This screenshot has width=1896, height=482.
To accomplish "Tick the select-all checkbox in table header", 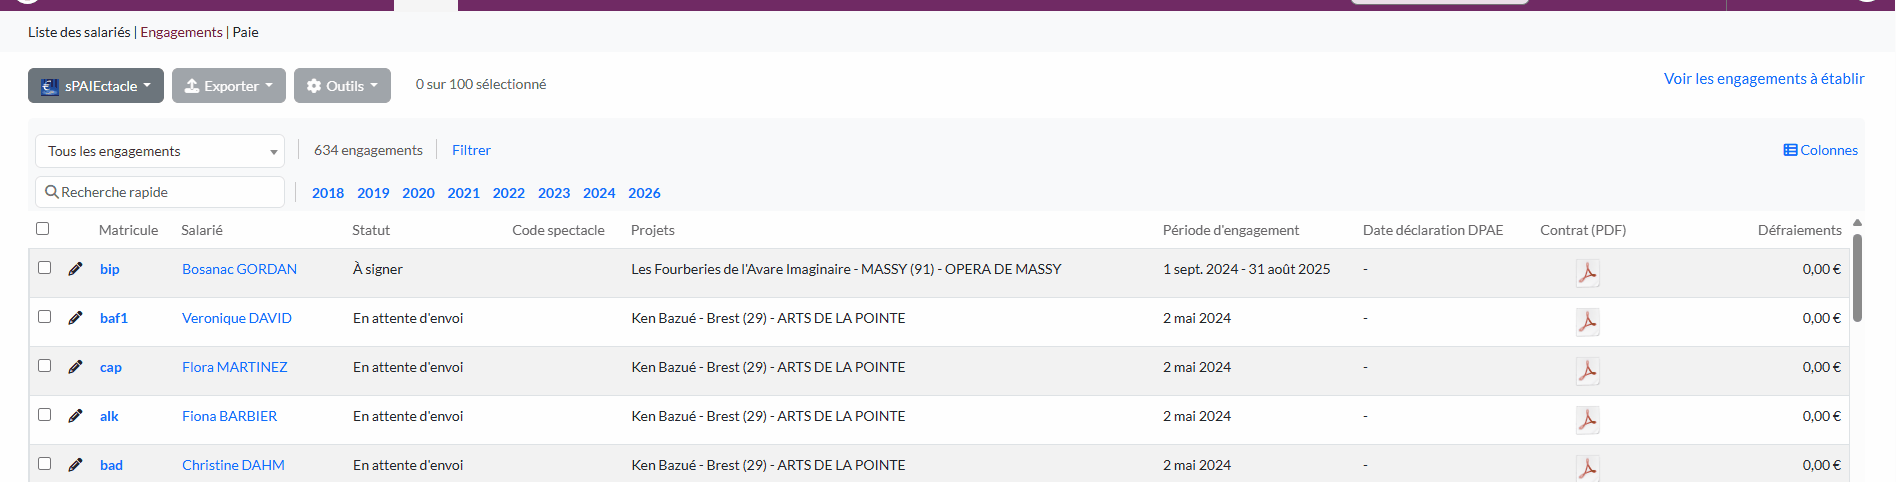I will [43, 229].
